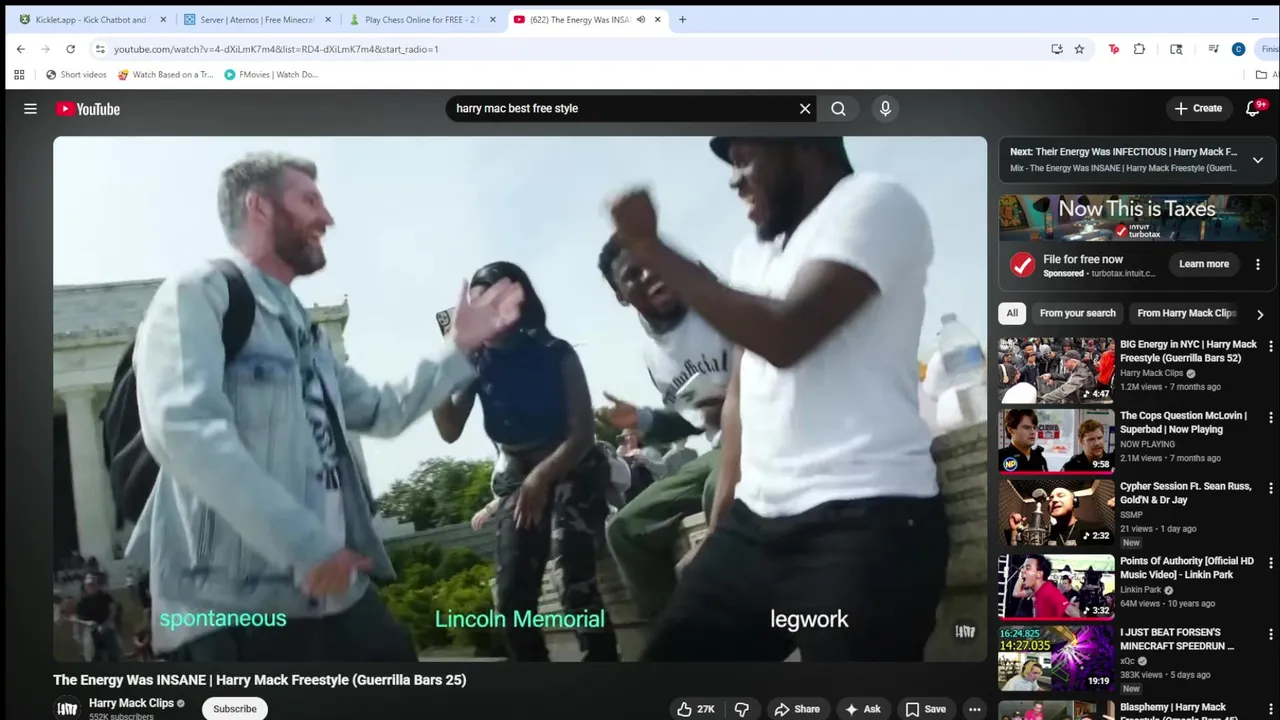
Task: View site information icon in address bar
Action: pos(99,49)
